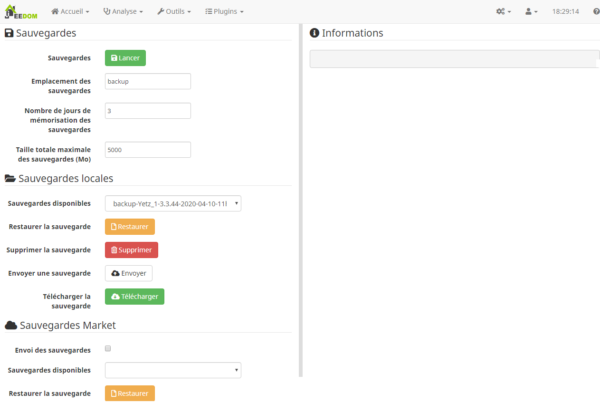
Task: Expand Market Sauvegardes disponibles dropdown
Action: (173, 370)
